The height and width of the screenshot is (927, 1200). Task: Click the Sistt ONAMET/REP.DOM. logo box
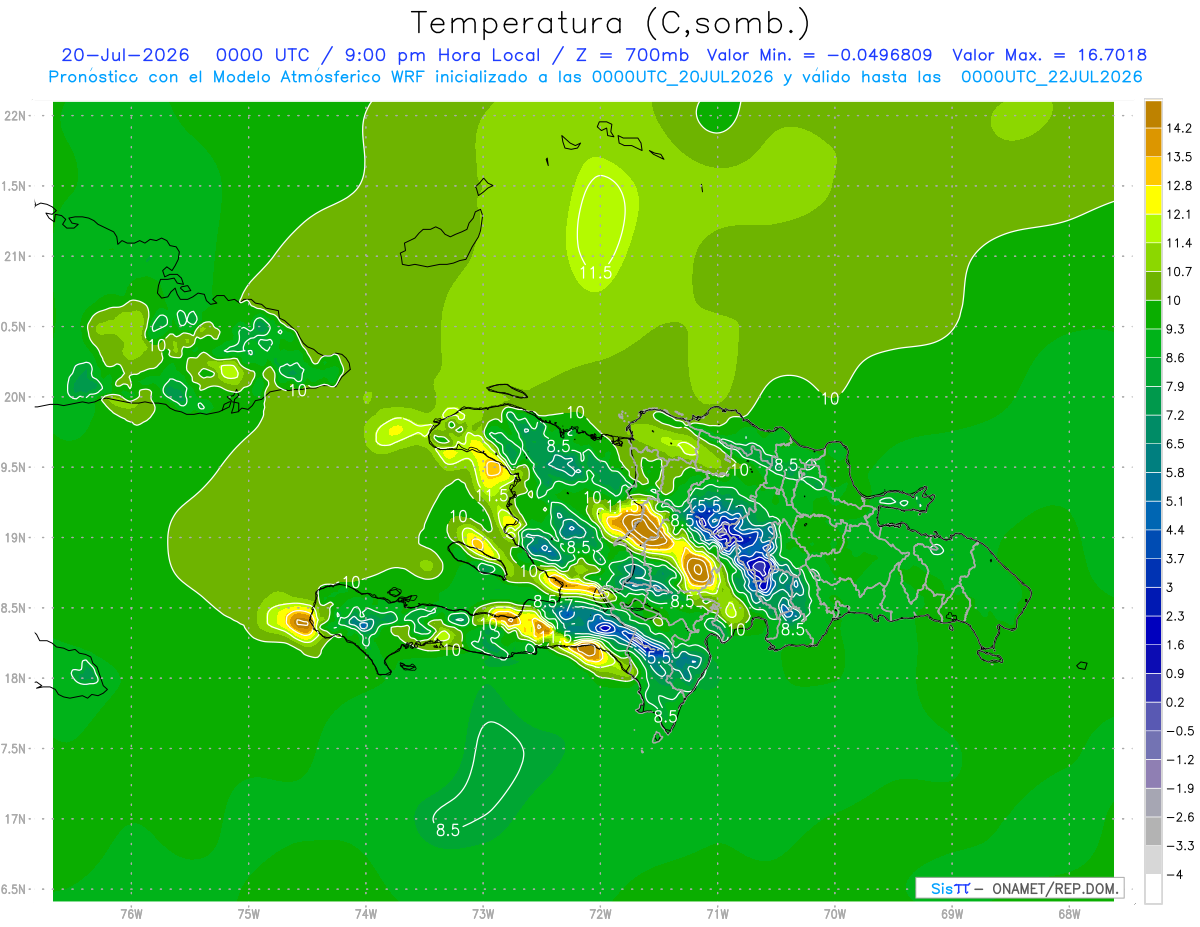click(1019, 888)
